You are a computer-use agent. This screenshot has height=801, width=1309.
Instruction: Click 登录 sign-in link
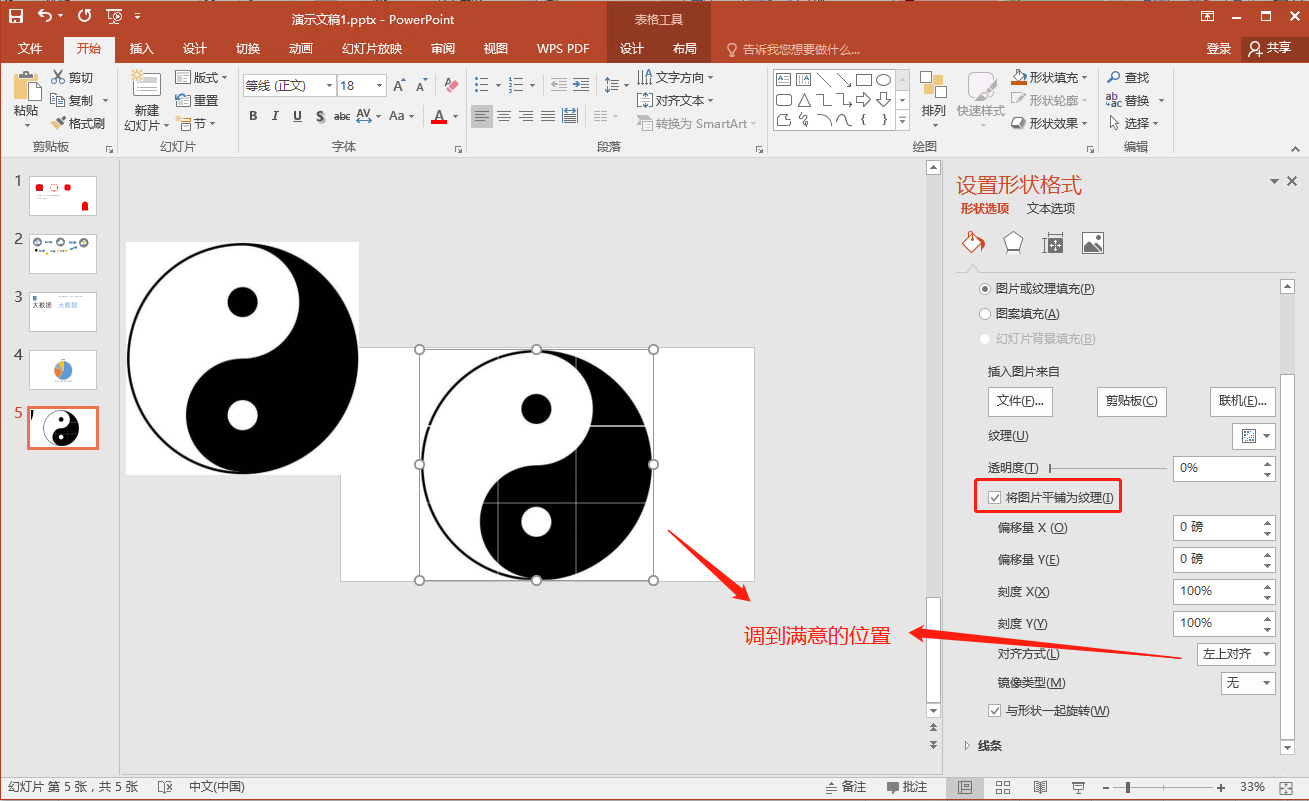pyautogui.click(x=1218, y=49)
